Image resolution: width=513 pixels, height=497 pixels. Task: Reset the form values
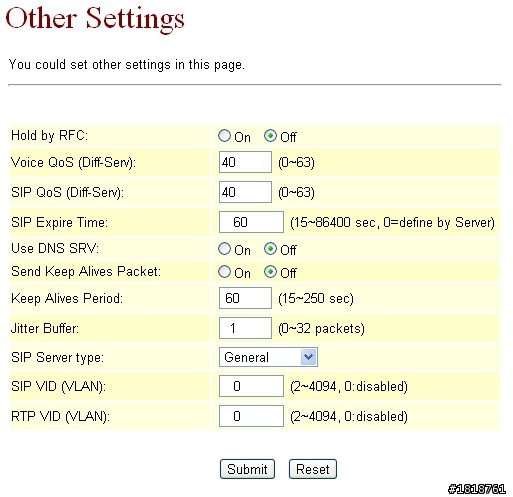coord(313,469)
